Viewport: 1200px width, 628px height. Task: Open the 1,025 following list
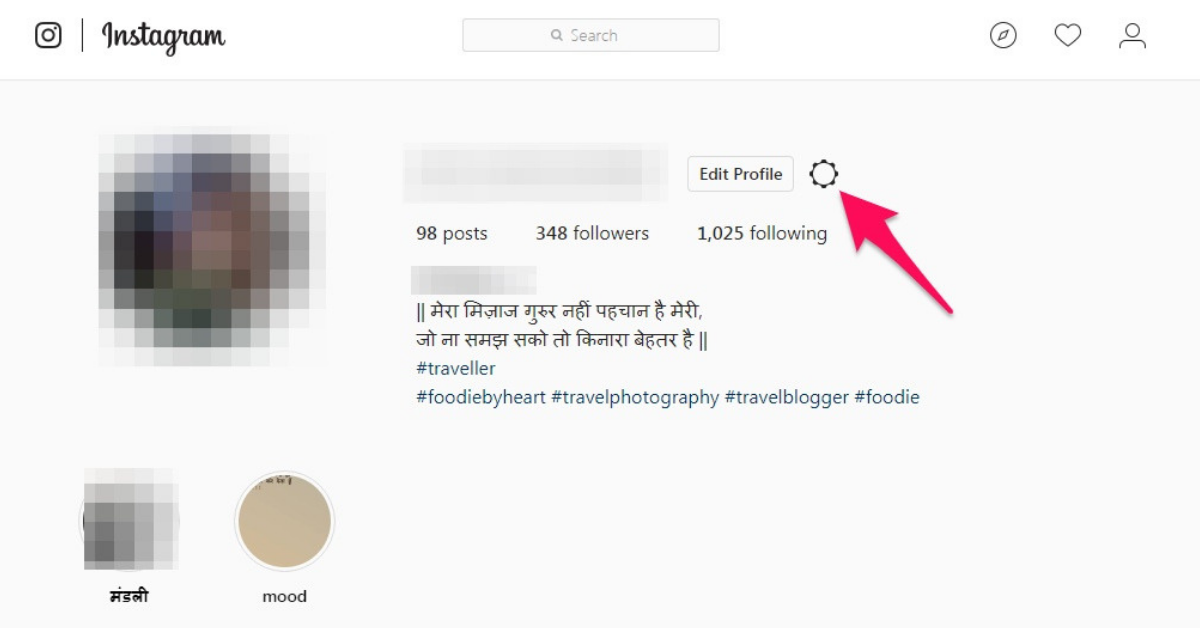[762, 233]
